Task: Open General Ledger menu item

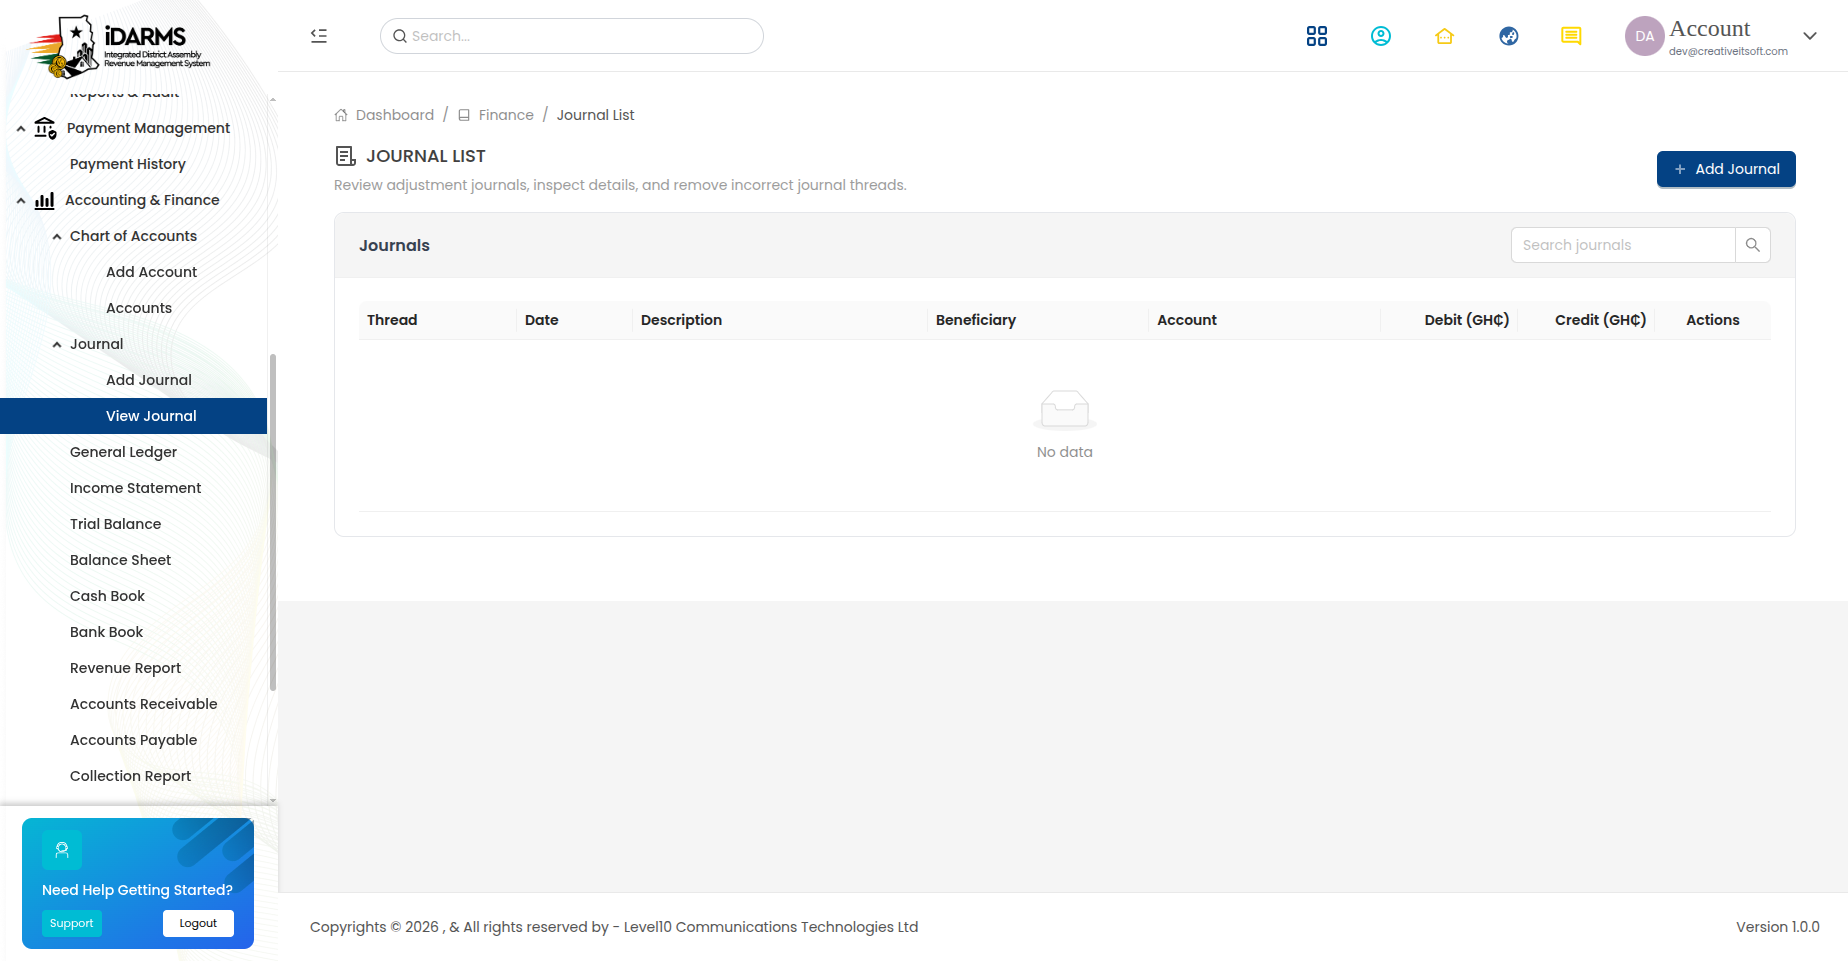Action: point(123,452)
